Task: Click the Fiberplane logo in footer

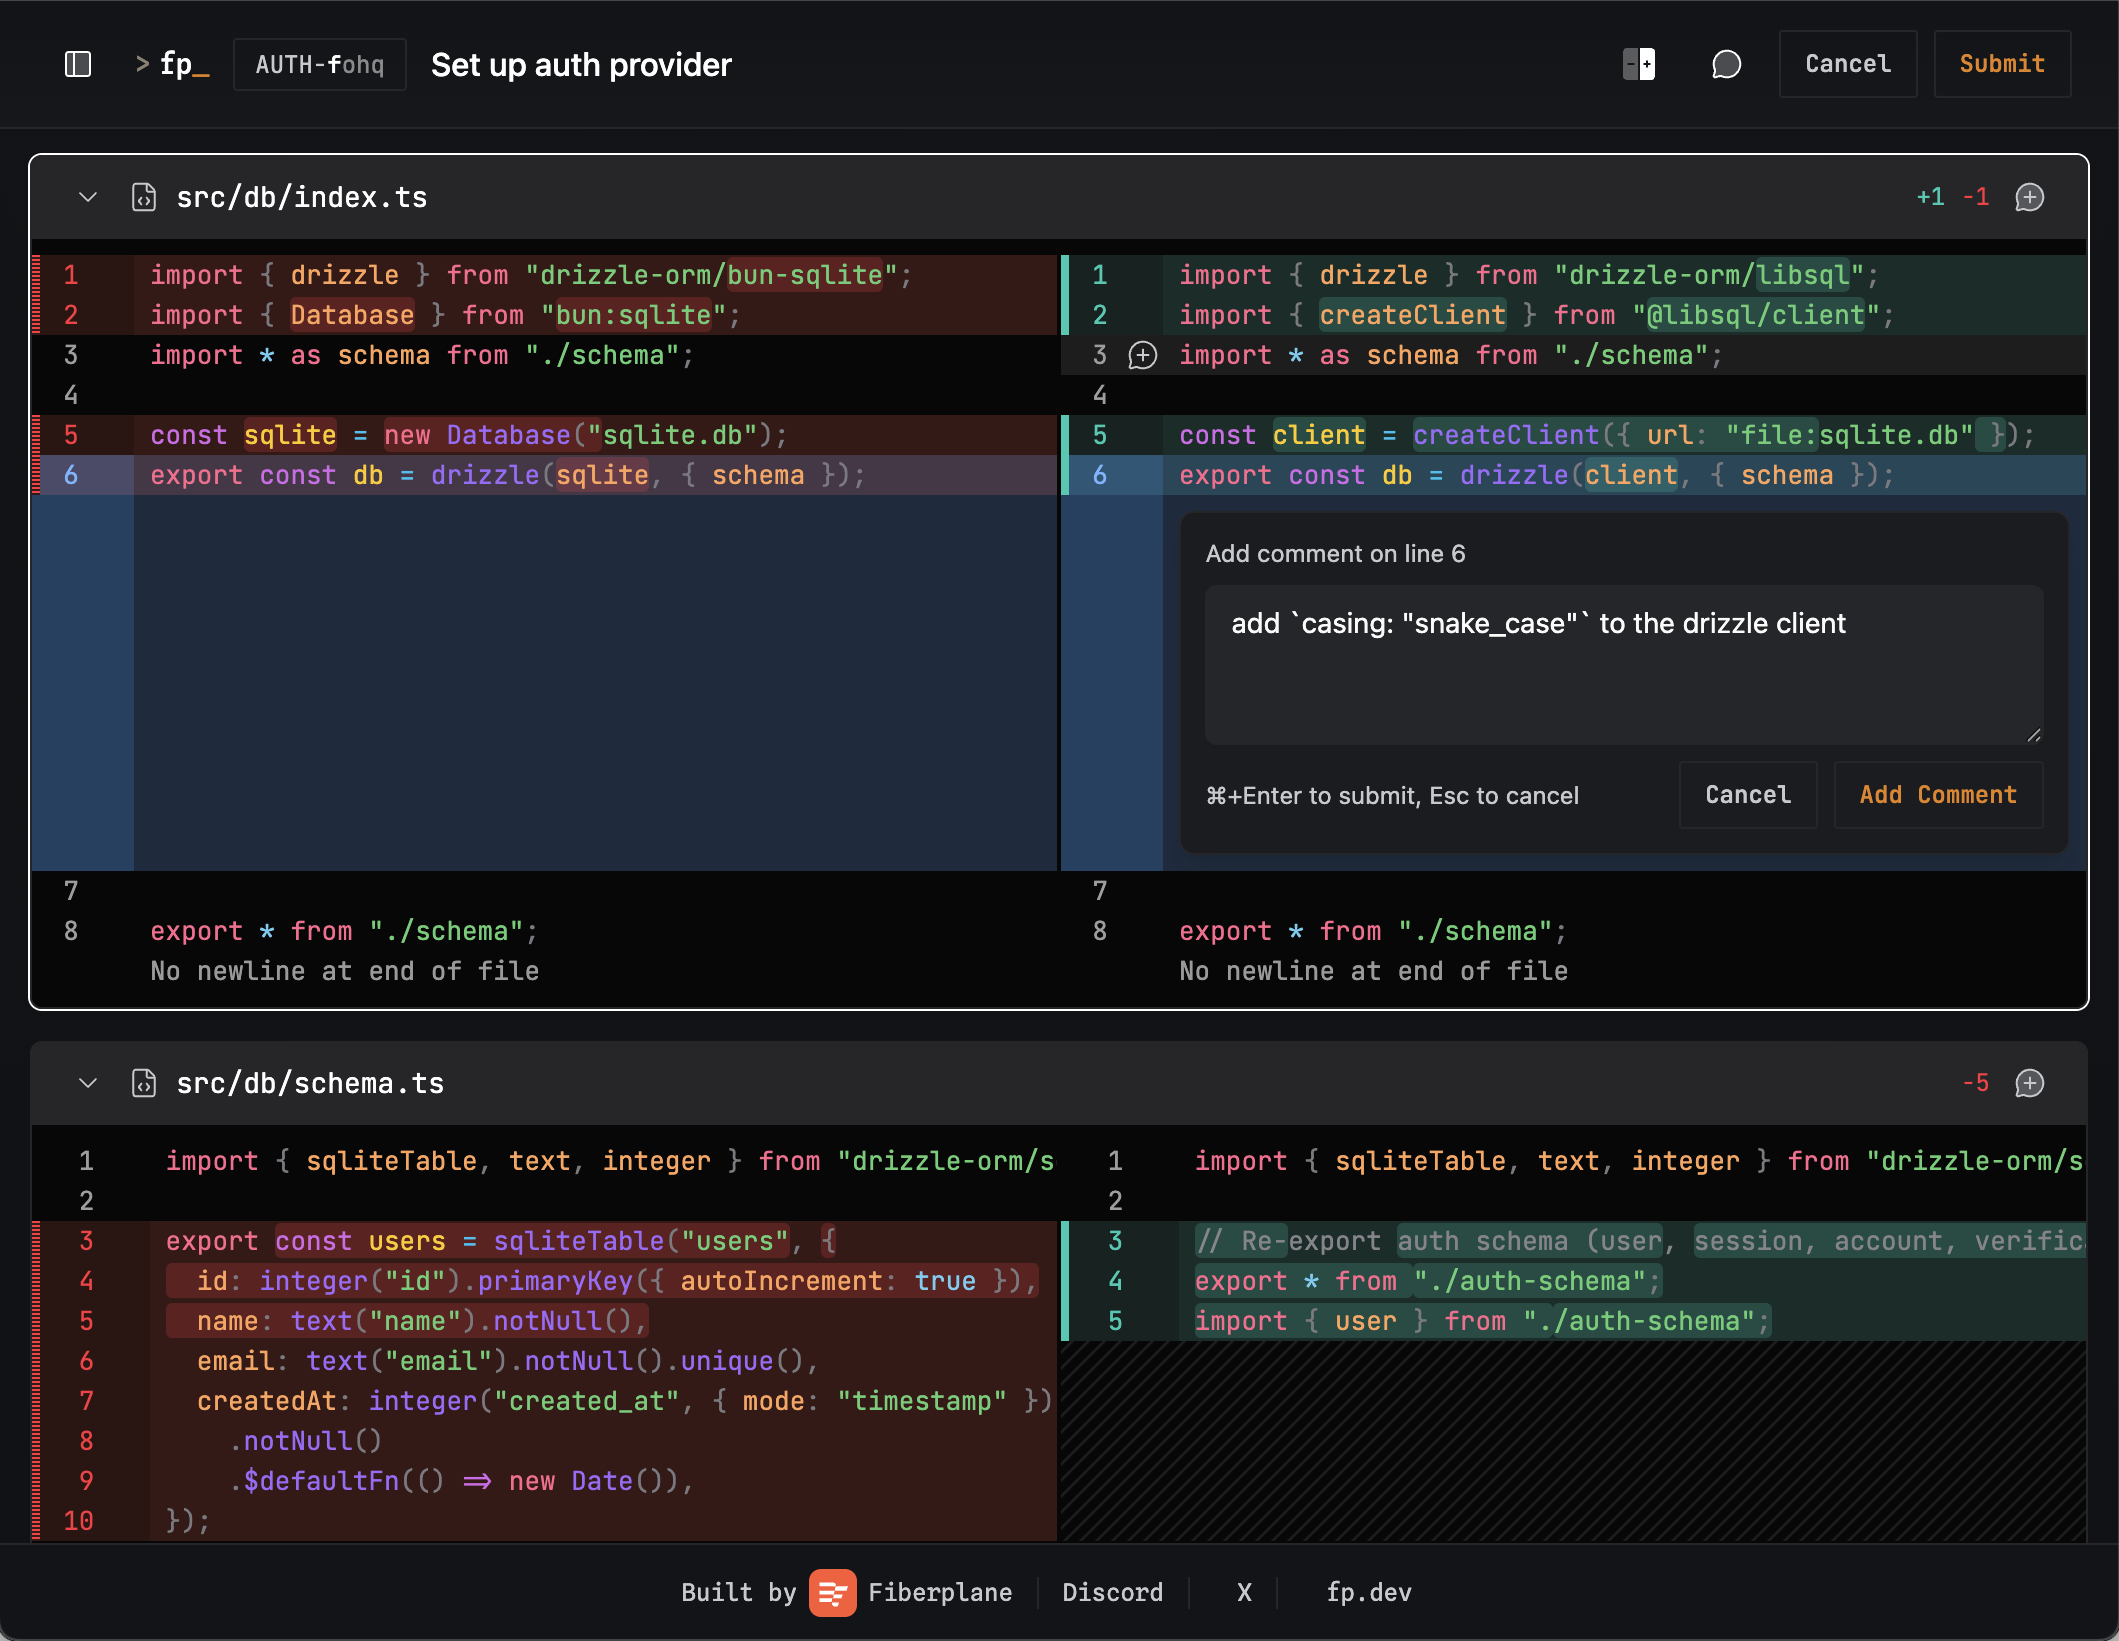Action: [833, 1592]
